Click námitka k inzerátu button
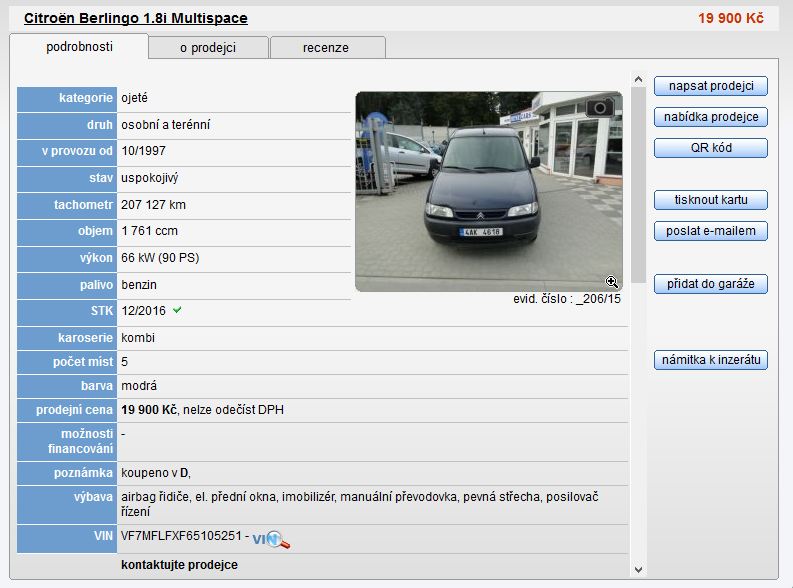Viewport: 793px width, 588px height. 711,360
